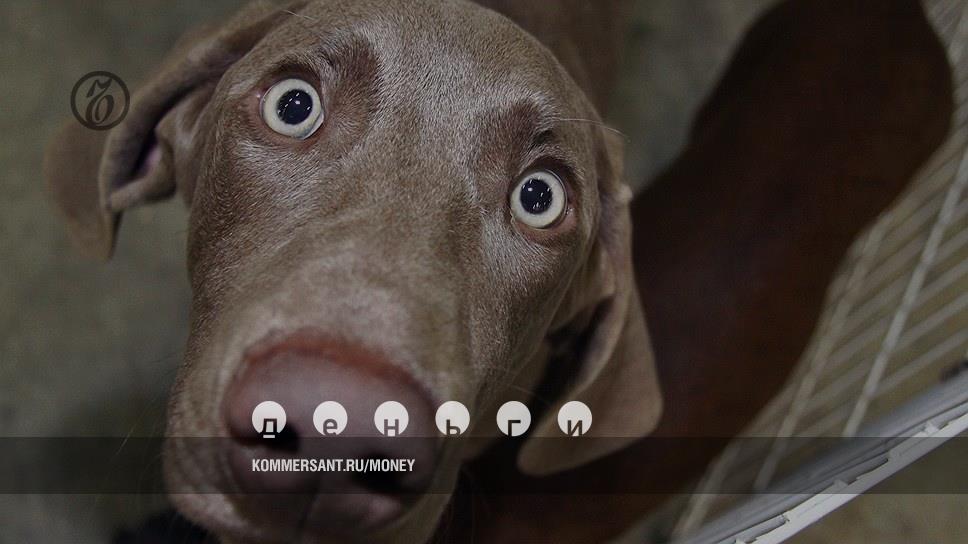Click the circle with letter г
Image resolution: width=968 pixels, height=544 pixels.
click(x=513, y=420)
